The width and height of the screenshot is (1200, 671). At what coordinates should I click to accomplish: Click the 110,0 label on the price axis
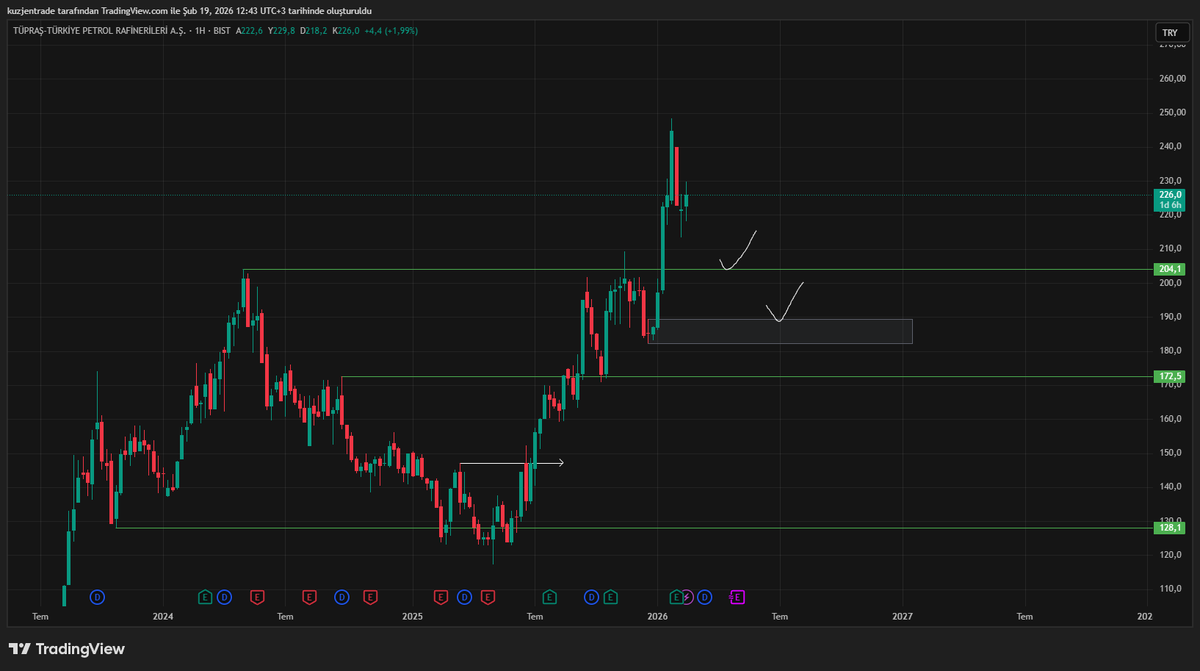[x=1171, y=589]
